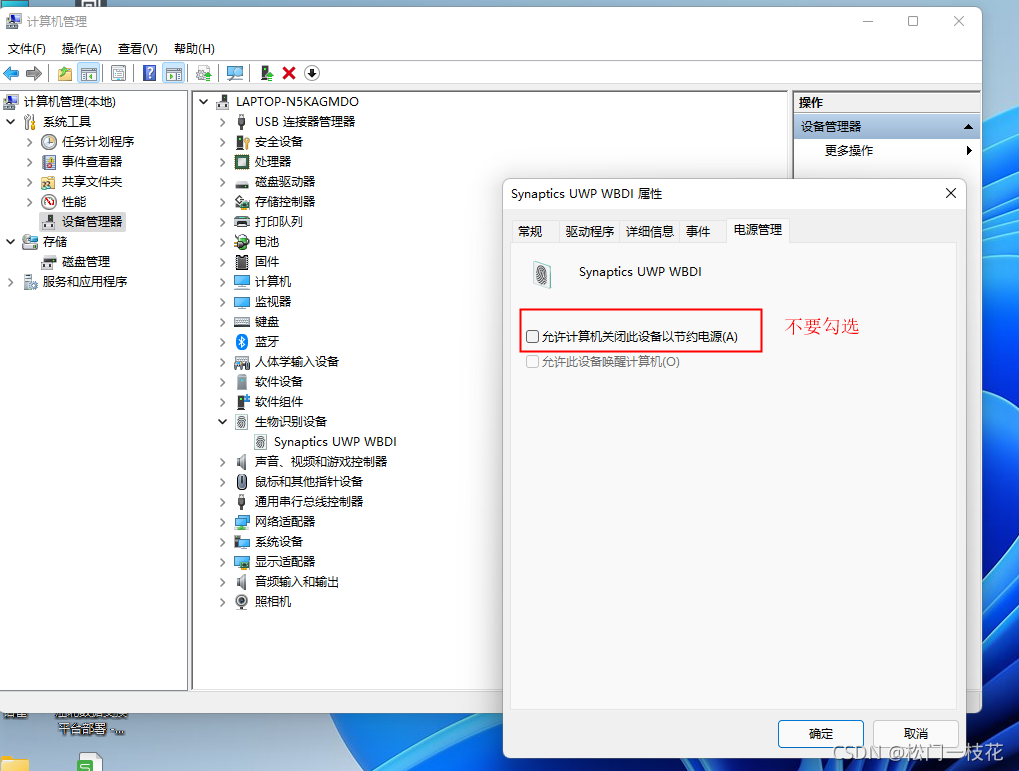Click the USB 连接器管理器 device icon

[242, 122]
